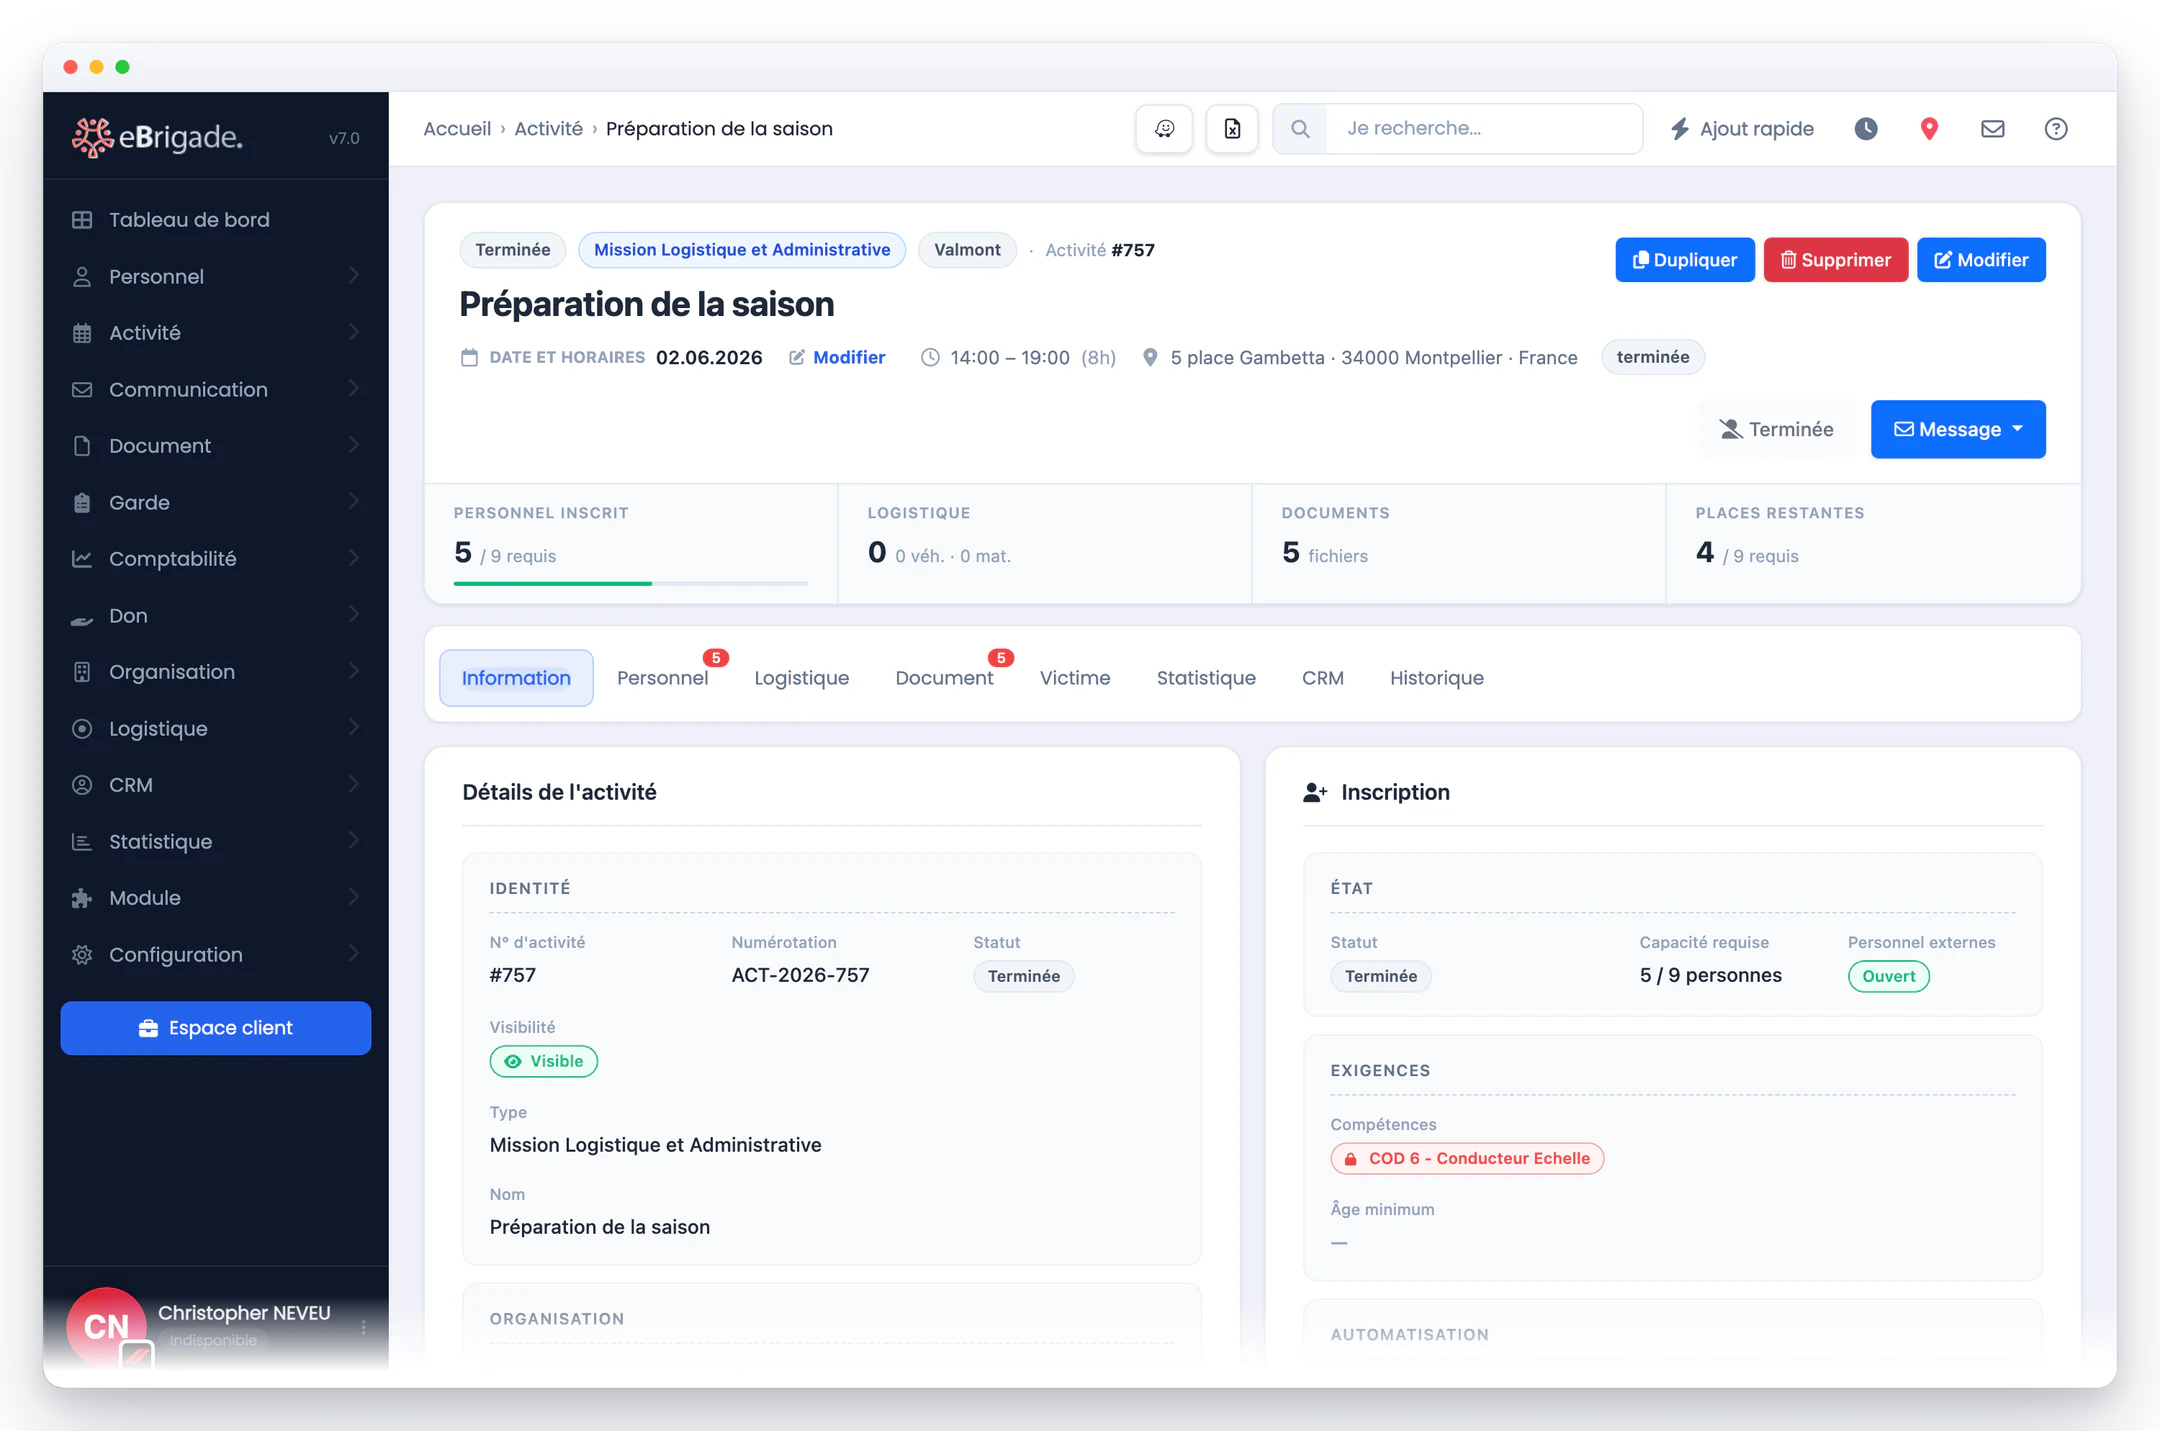
Task: Switch to the Personnel tab
Action: 663,678
